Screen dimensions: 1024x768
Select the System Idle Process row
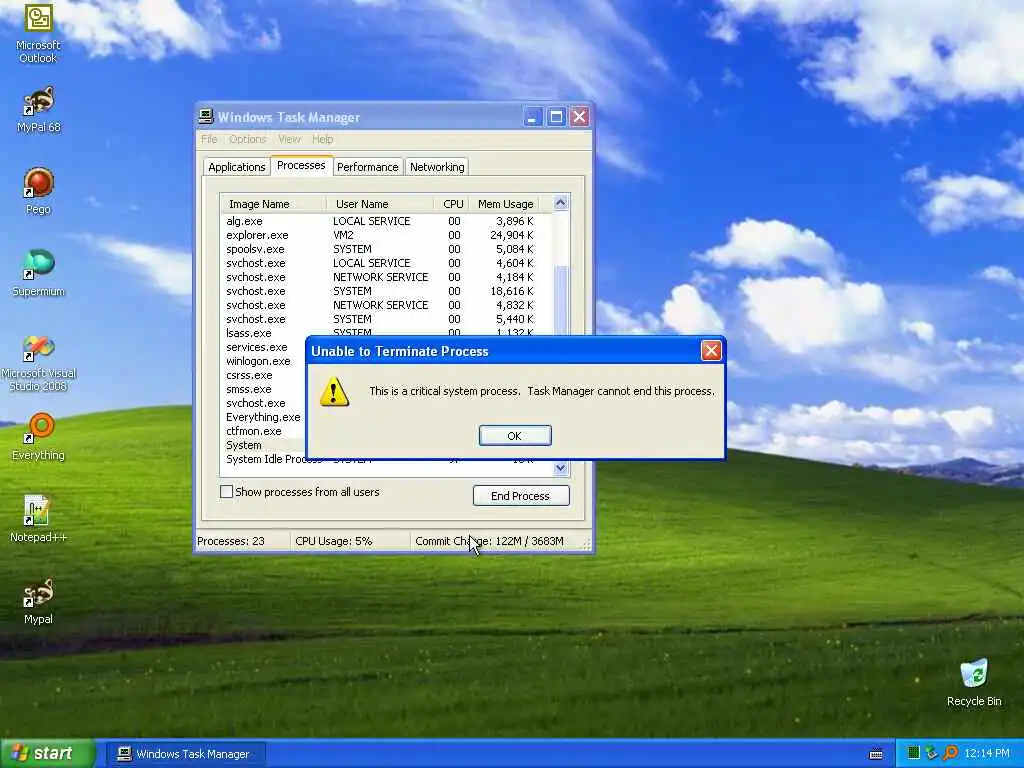click(x=387, y=460)
